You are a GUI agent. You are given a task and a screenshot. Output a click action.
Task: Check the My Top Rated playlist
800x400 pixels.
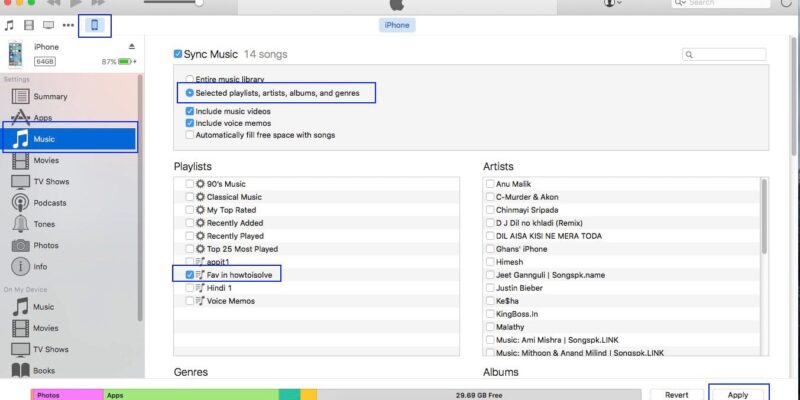click(189, 210)
